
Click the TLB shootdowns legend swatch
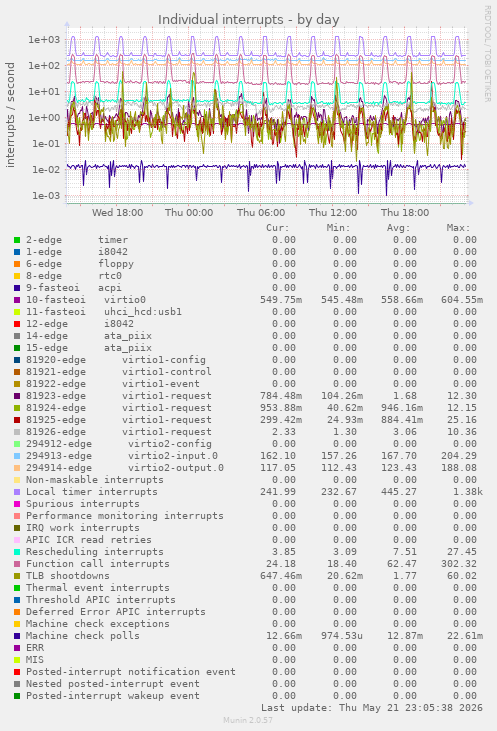[x=17, y=576]
